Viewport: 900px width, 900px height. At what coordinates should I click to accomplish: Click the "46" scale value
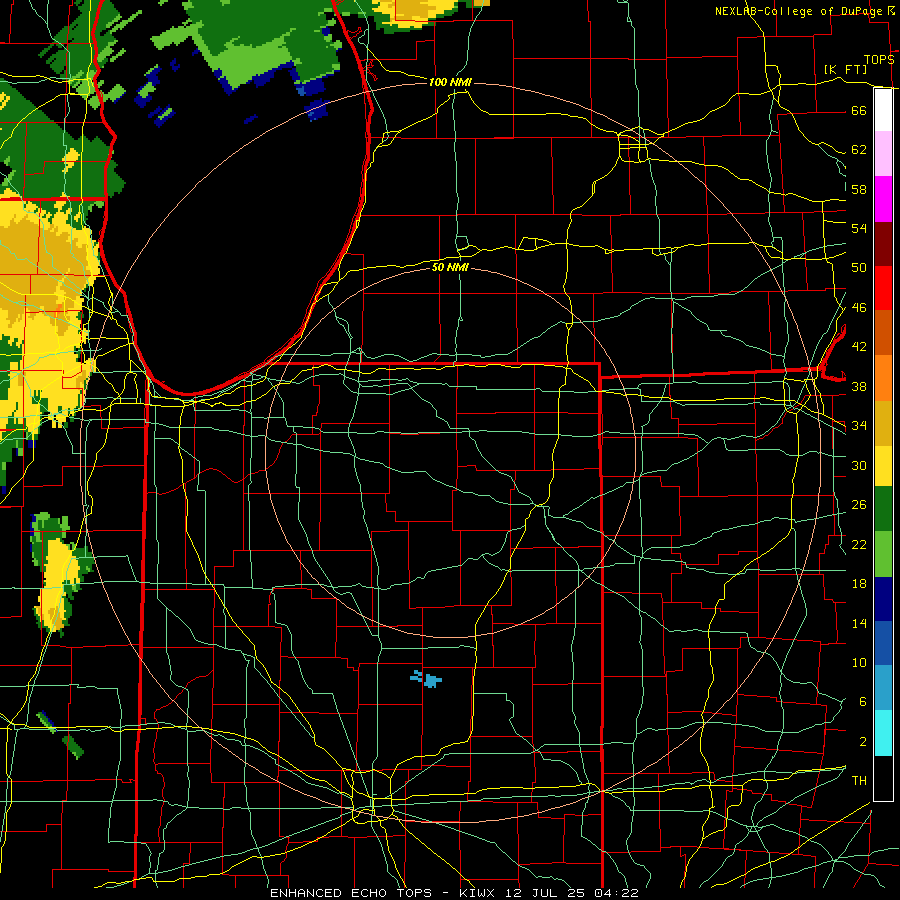[x=859, y=308]
